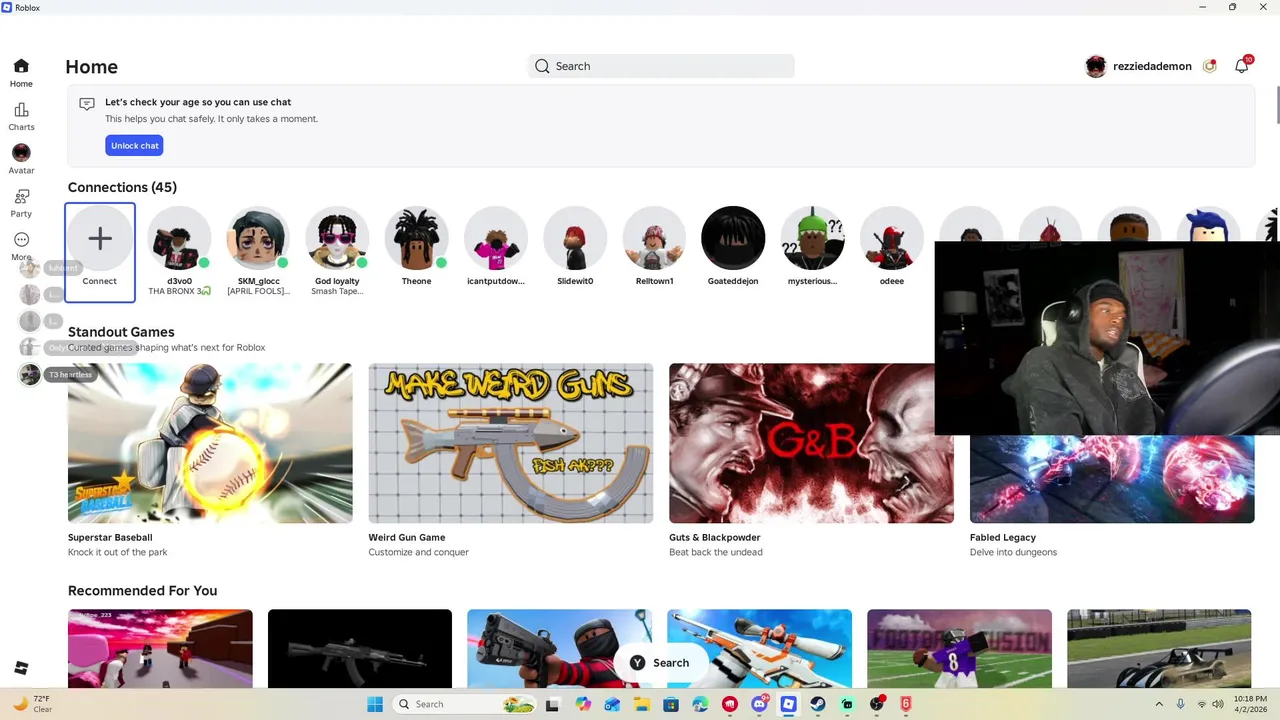This screenshot has height=720, width=1280.
Task: Open the Charts page in the sidebar
Action: pos(21,116)
